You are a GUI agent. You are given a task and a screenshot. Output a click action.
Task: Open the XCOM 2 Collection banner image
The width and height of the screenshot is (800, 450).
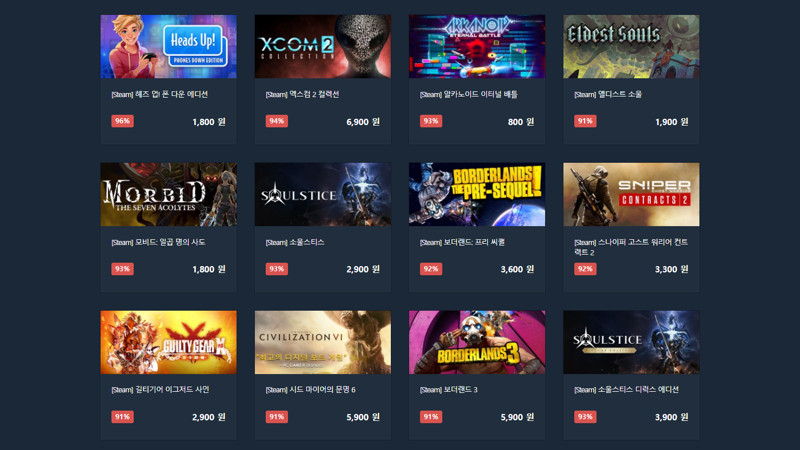coord(323,46)
